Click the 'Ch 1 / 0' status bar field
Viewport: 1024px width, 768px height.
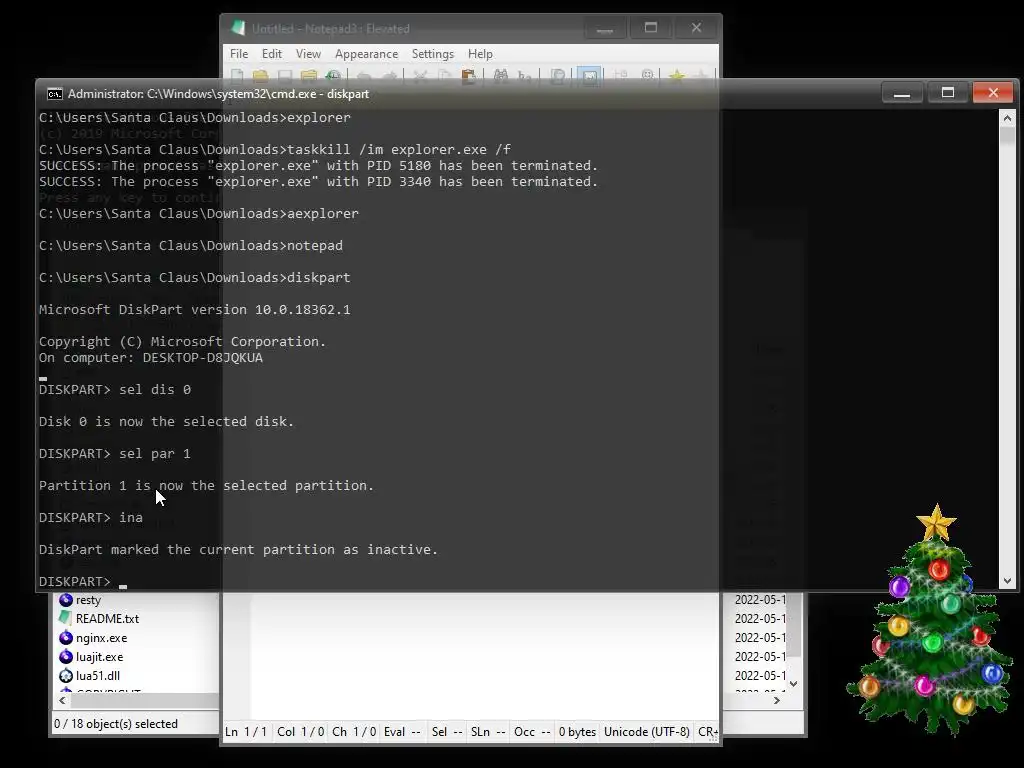click(x=354, y=732)
